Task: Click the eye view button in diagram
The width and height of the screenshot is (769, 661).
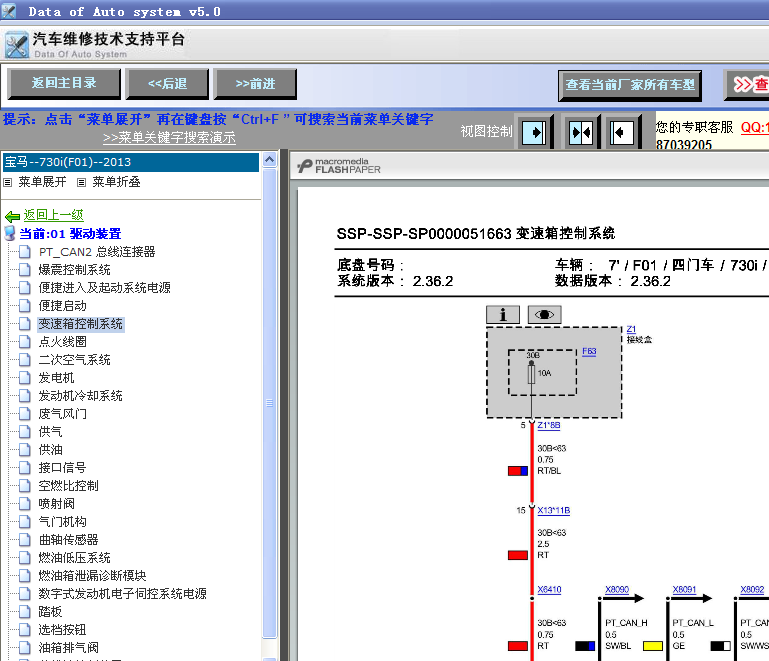Action: (x=544, y=314)
